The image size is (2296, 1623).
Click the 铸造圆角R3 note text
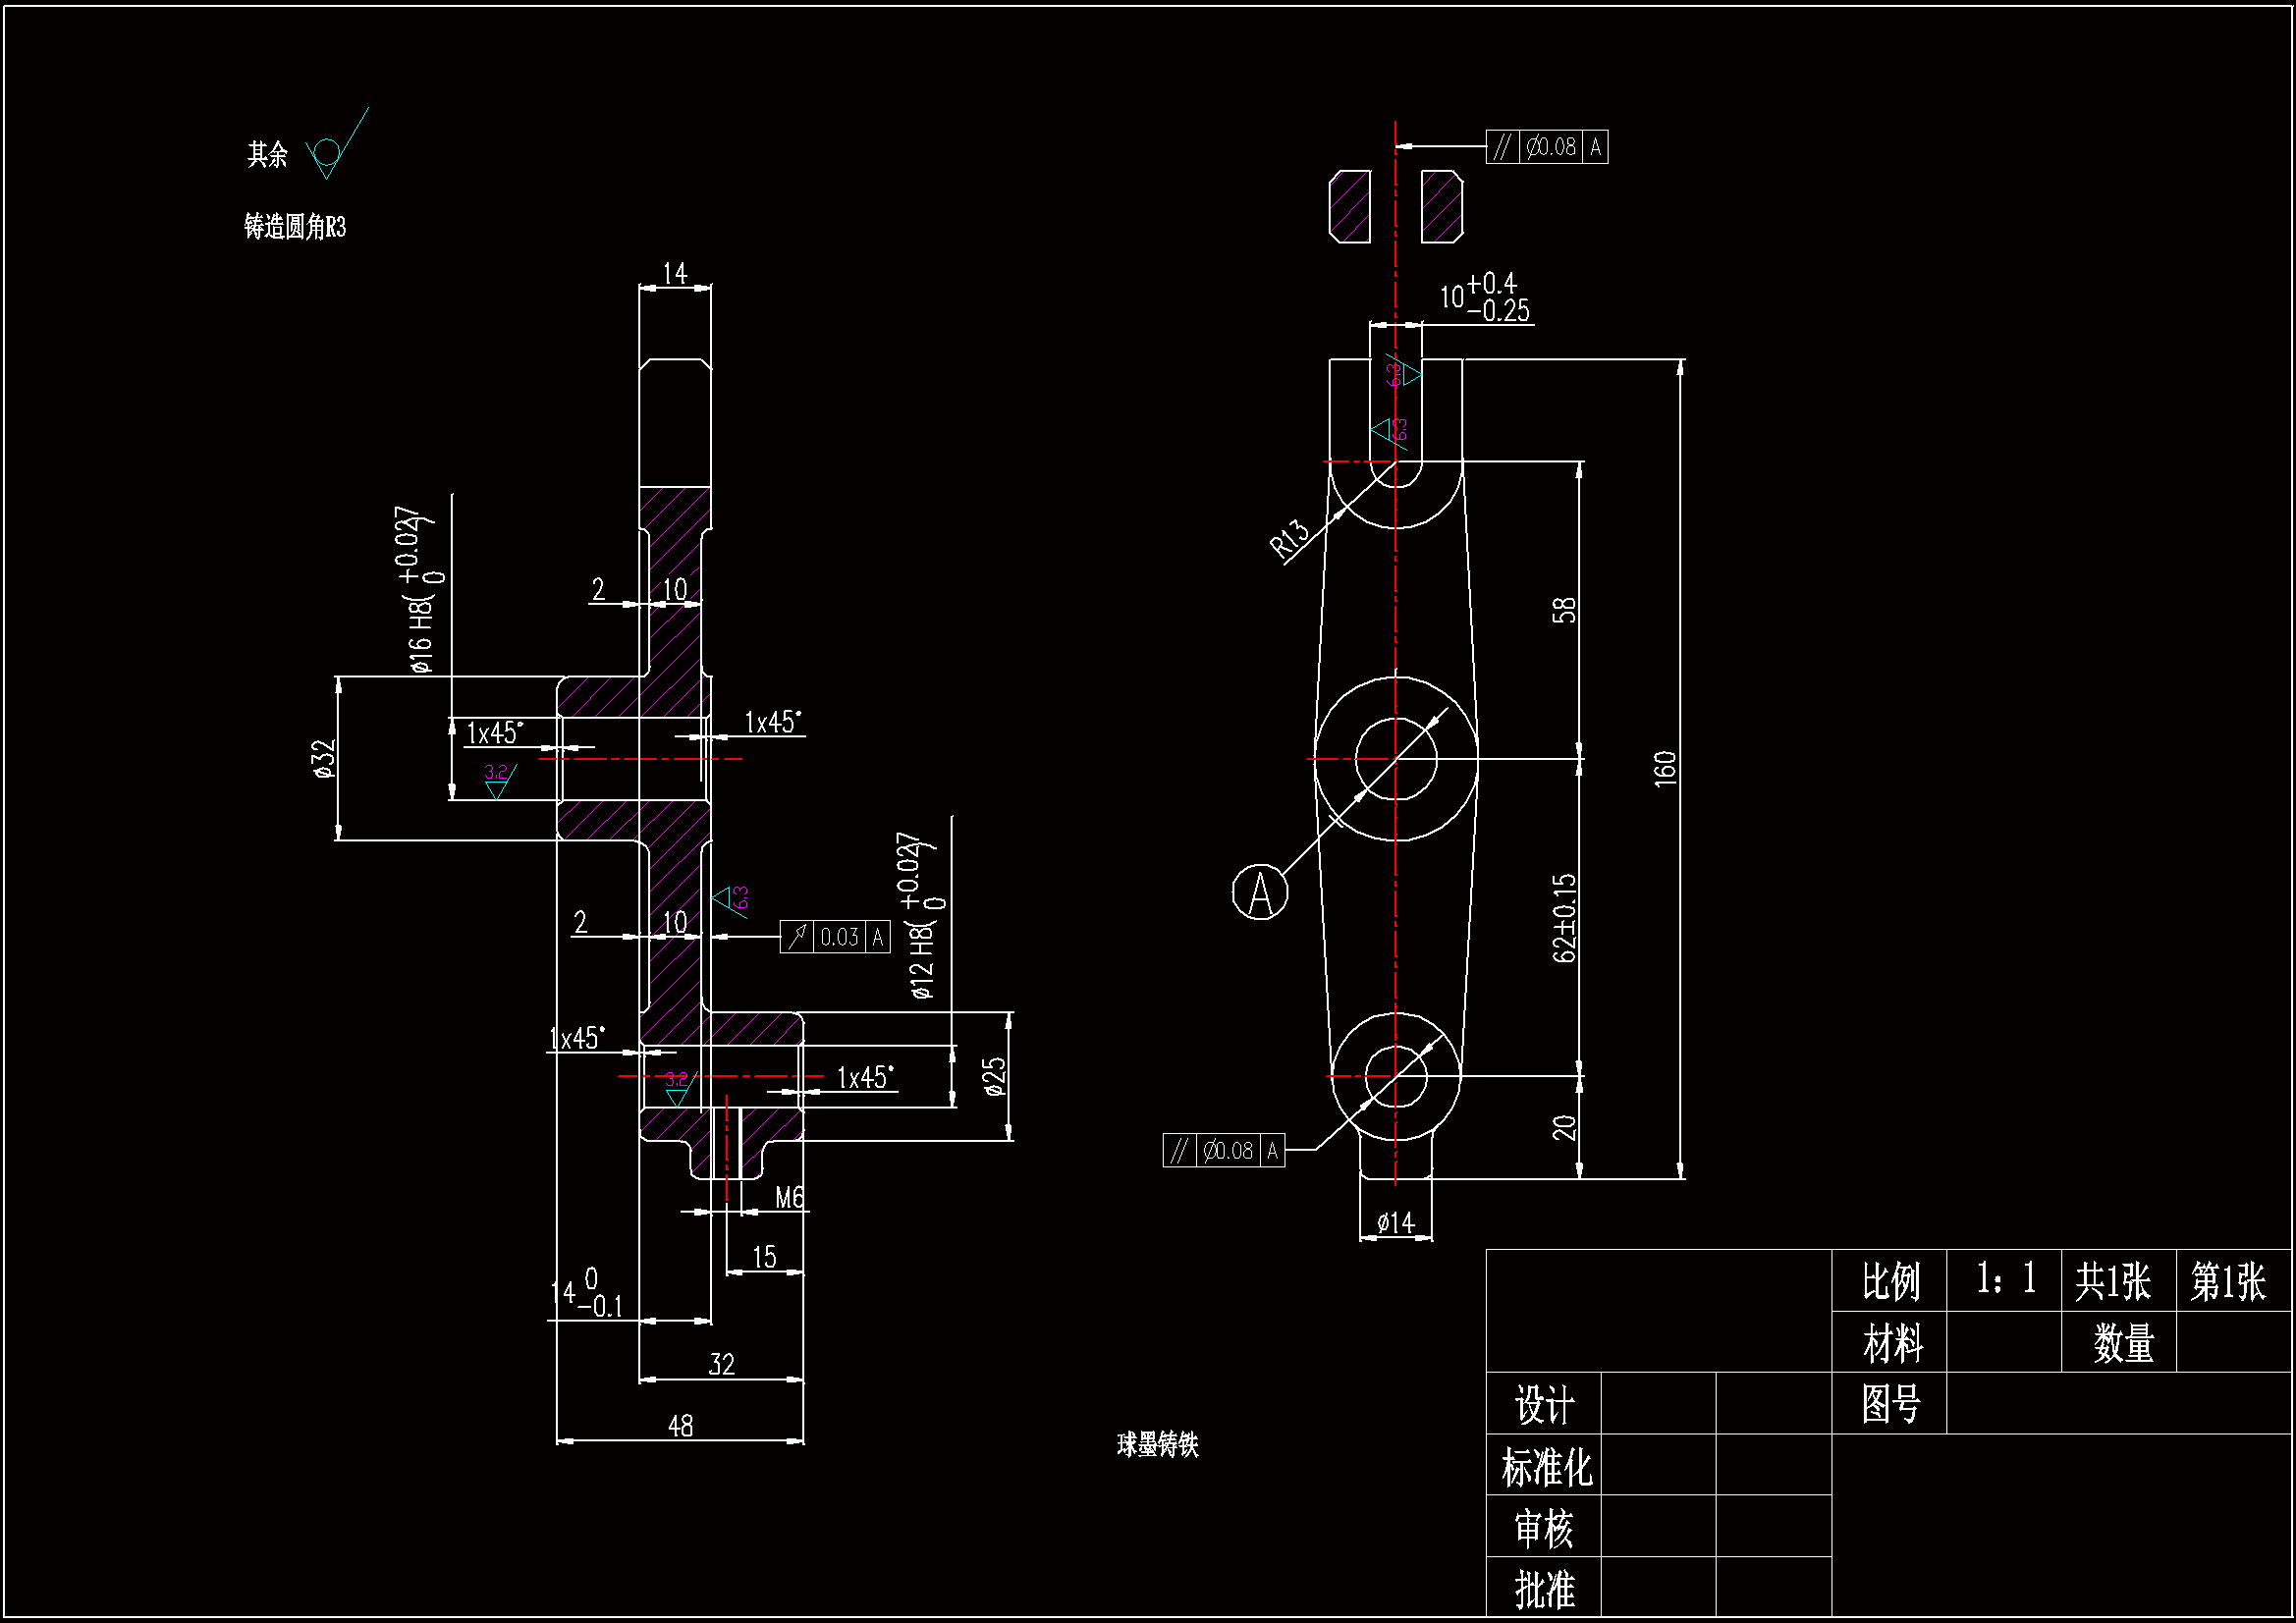[293, 227]
